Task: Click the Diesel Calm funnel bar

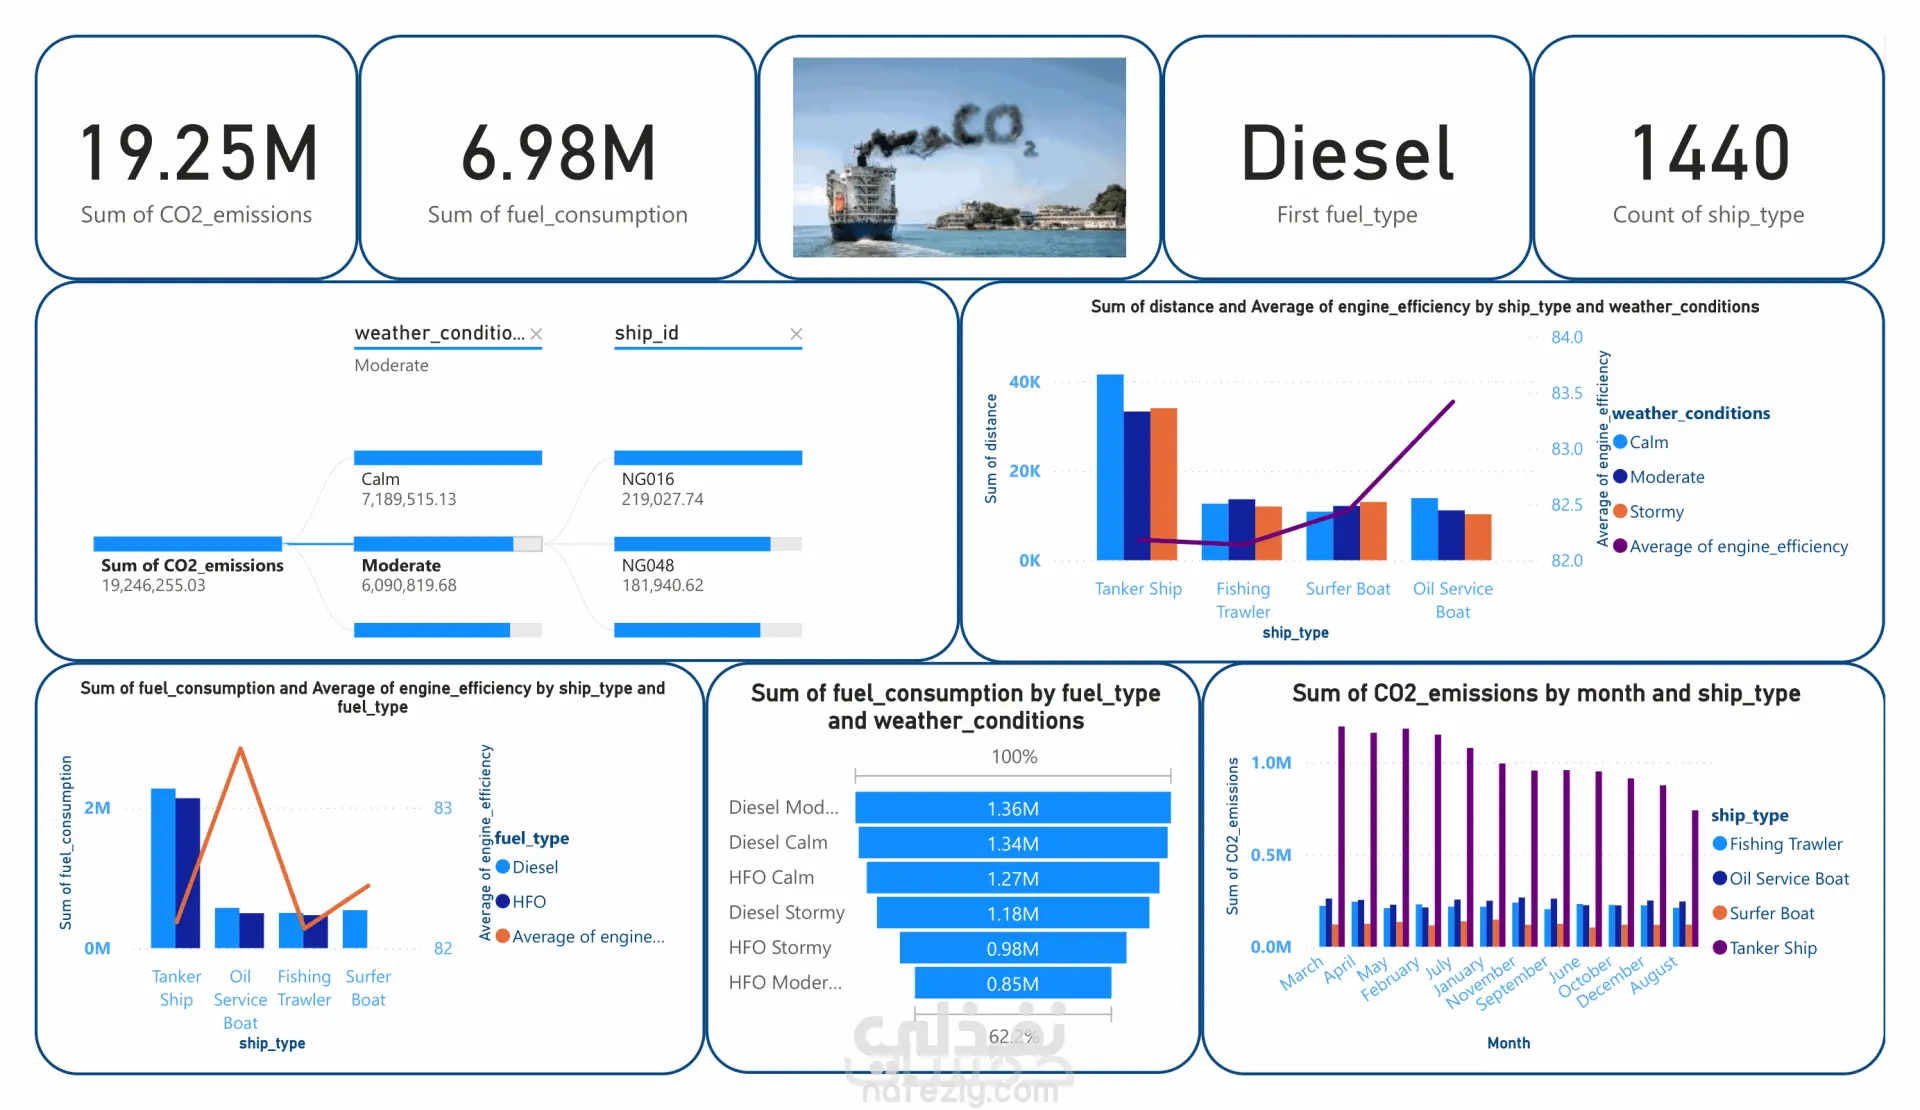Action: [x=1012, y=843]
